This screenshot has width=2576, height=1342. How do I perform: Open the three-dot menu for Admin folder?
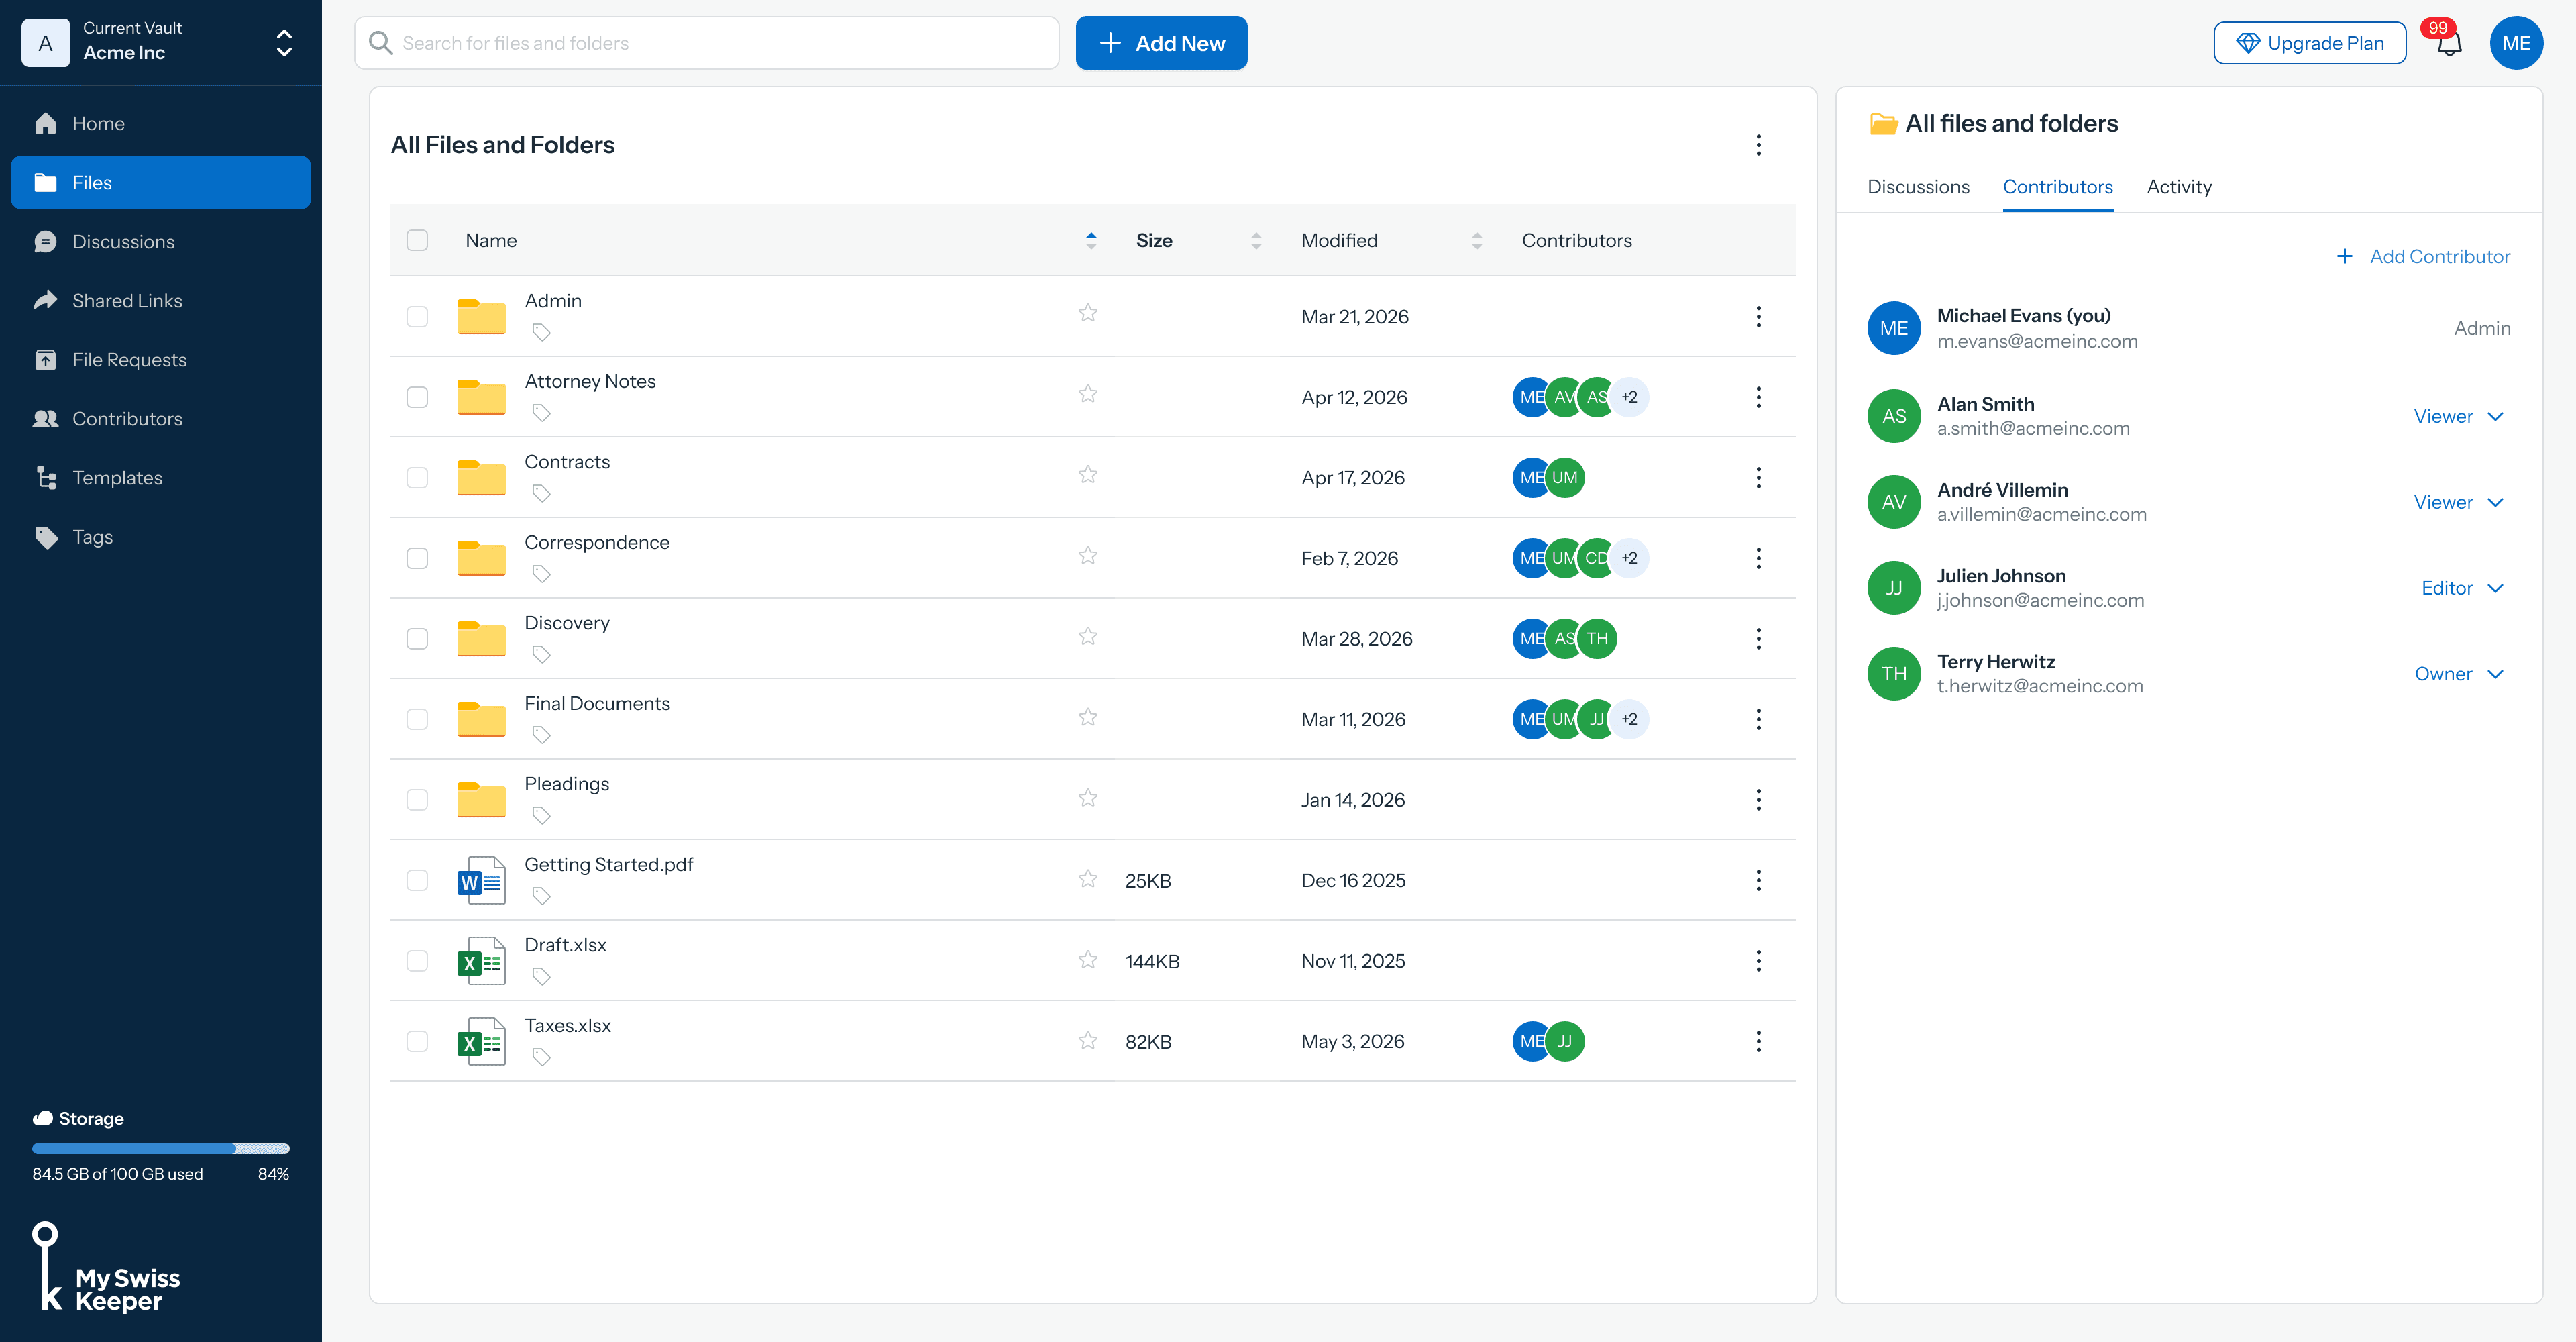pos(1758,317)
